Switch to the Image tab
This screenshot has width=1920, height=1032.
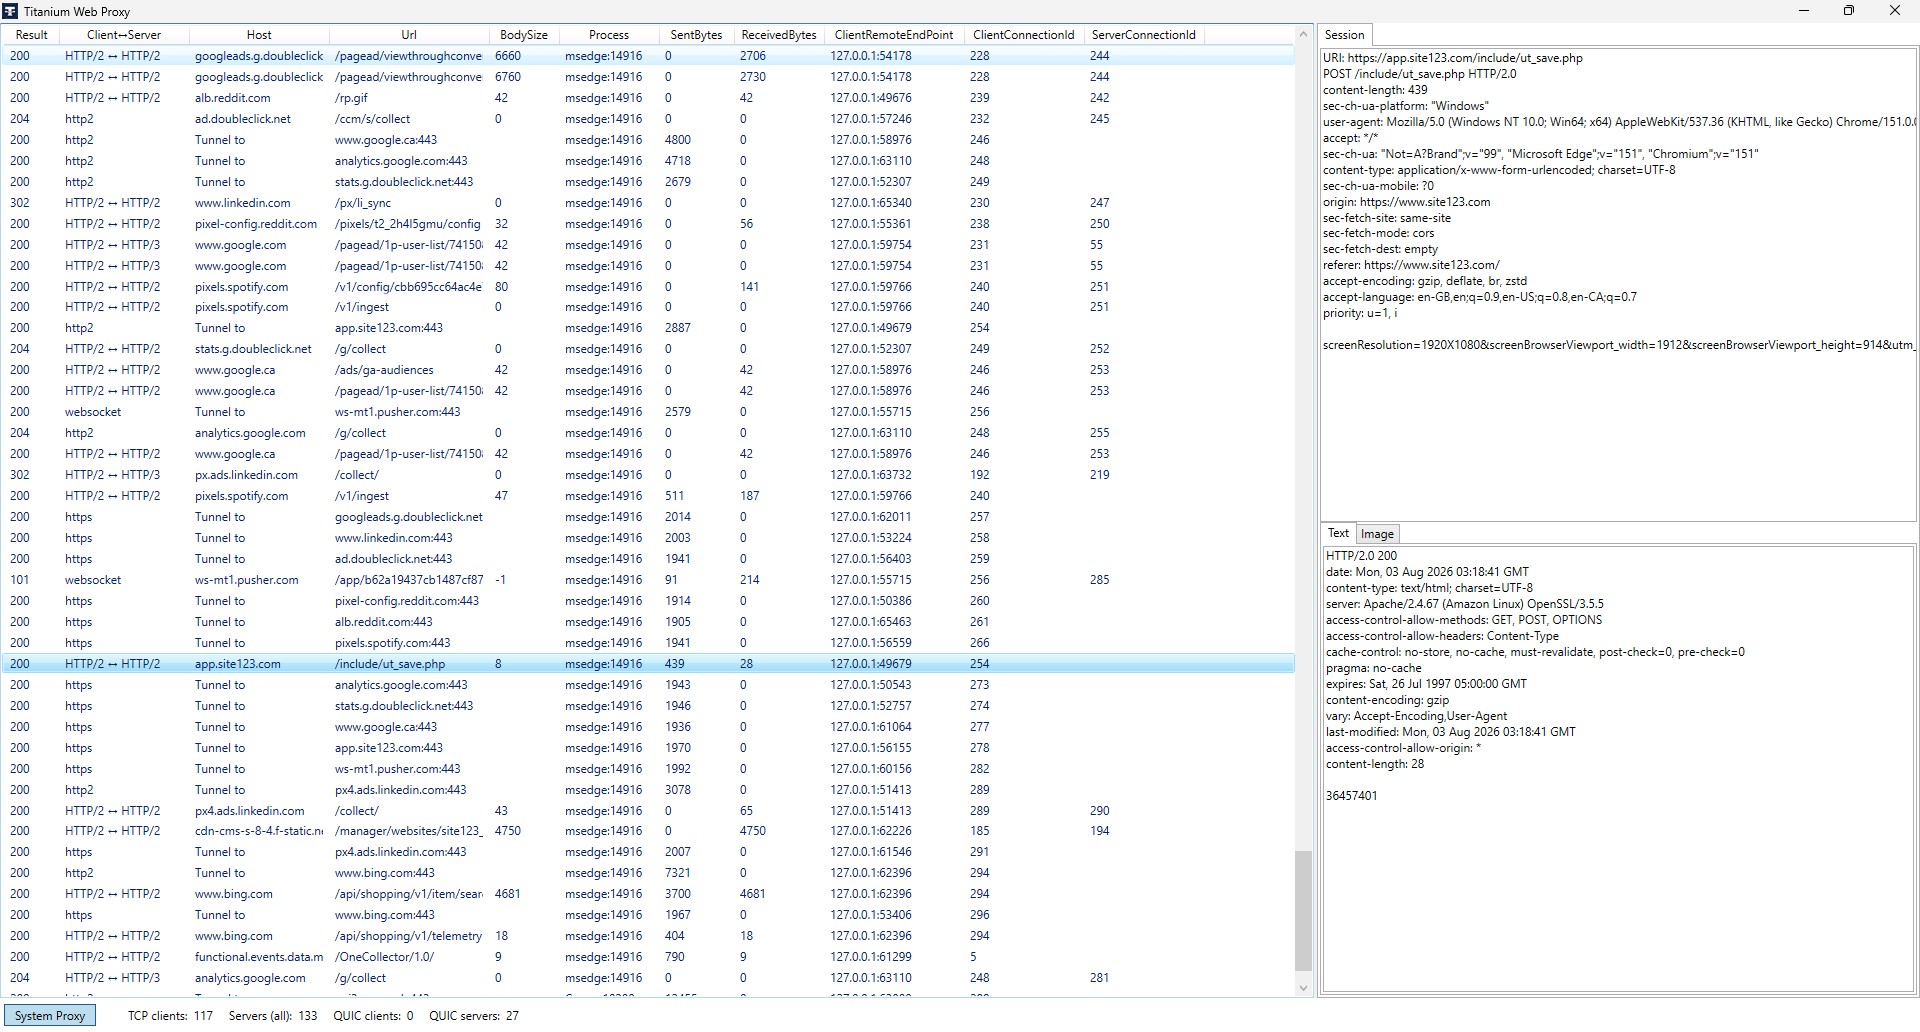1377,534
